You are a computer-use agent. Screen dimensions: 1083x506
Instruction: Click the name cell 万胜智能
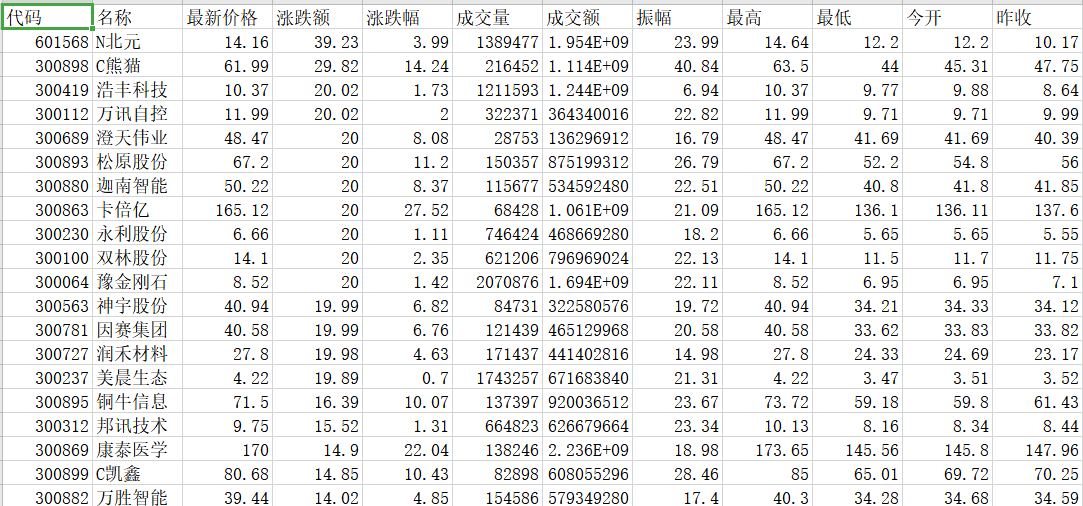click(138, 496)
